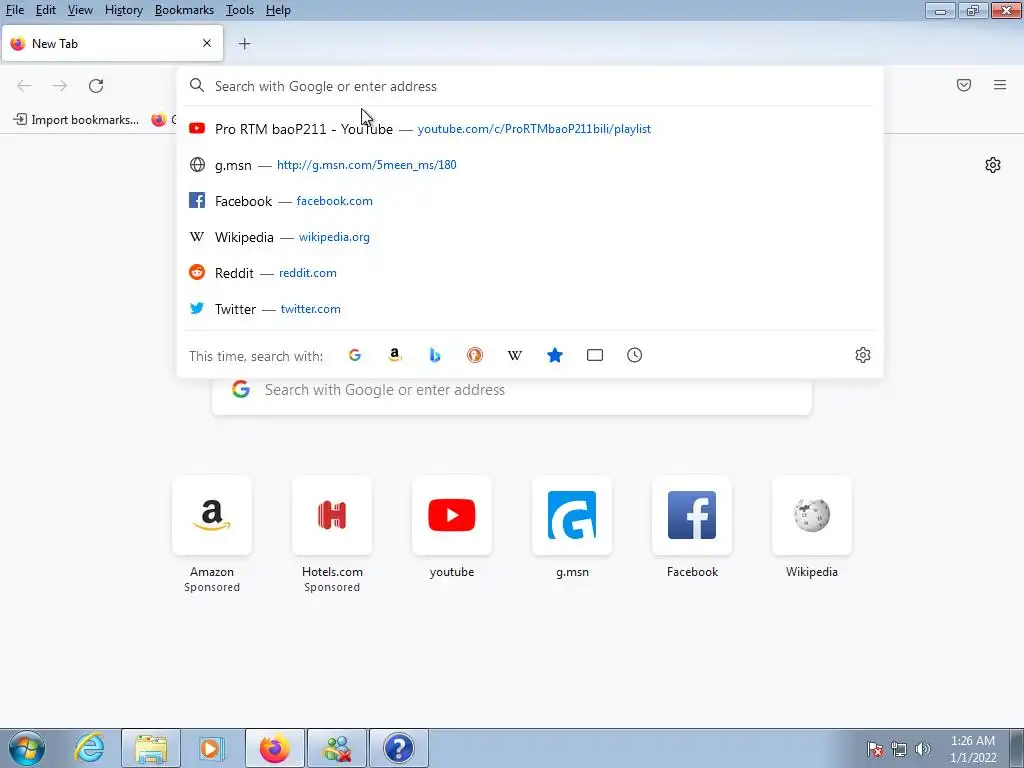This screenshot has width=1024, height=768.
Task: Click the address bar input field
Action: [x=530, y=86]
